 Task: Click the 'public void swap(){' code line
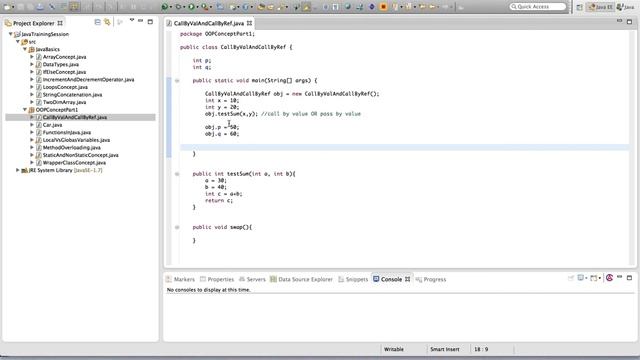[x=222, y=227]
